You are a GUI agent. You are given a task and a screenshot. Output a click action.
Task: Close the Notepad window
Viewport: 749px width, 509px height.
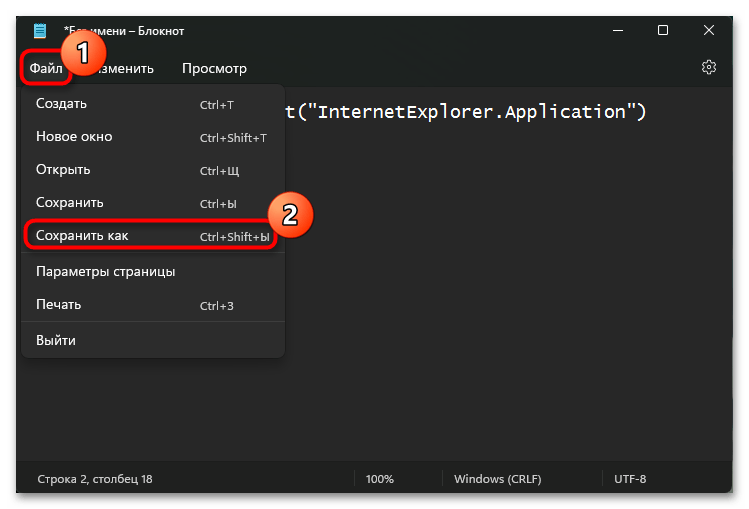[708, 31]
